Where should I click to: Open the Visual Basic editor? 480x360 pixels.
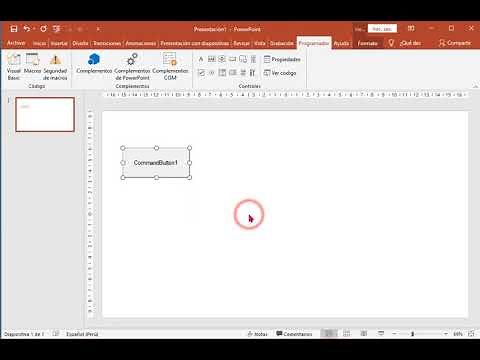point(14,67)
